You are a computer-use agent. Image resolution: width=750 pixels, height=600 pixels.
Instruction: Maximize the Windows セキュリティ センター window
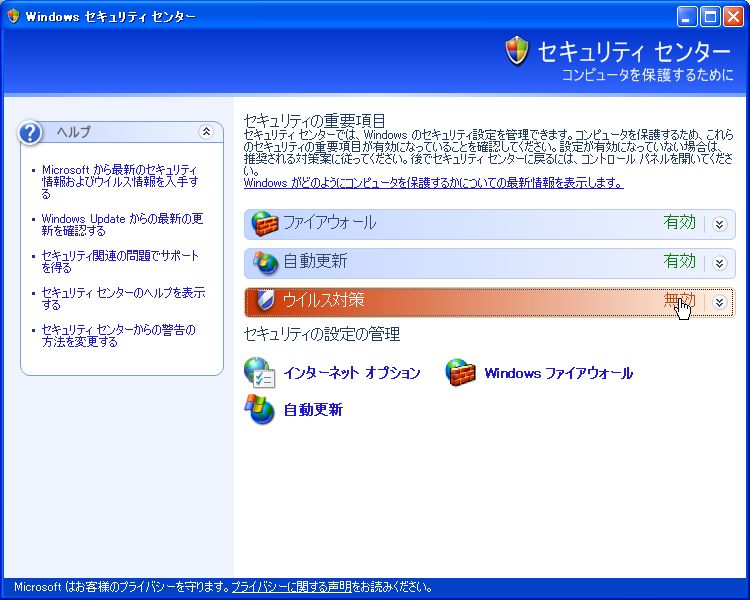(x=710, y=17)
